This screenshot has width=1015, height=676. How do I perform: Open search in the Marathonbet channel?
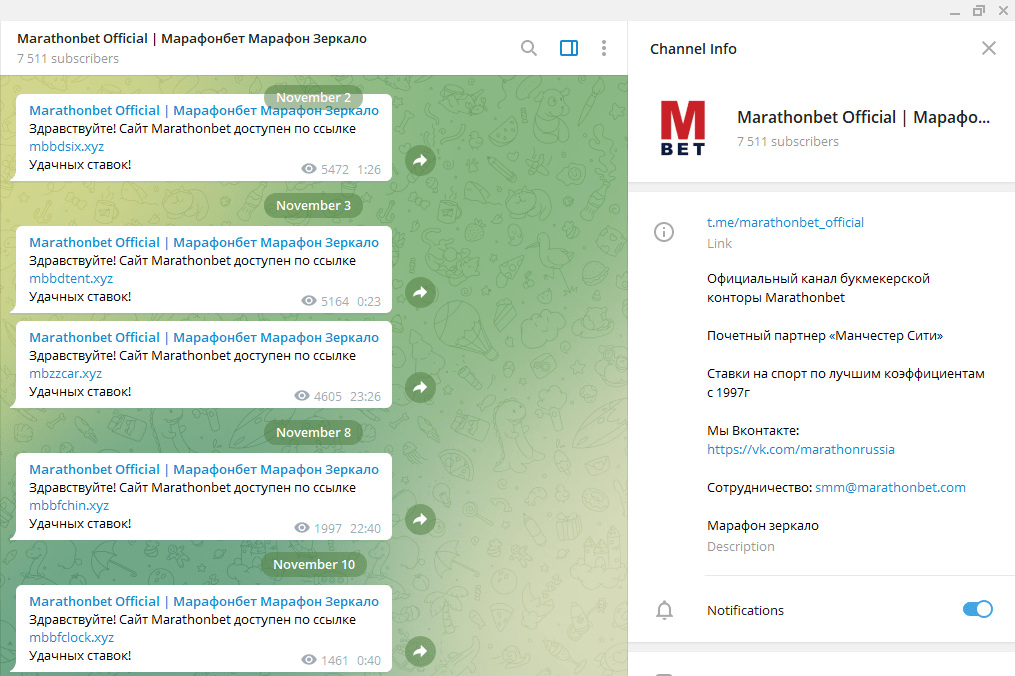tap(529, 48)
